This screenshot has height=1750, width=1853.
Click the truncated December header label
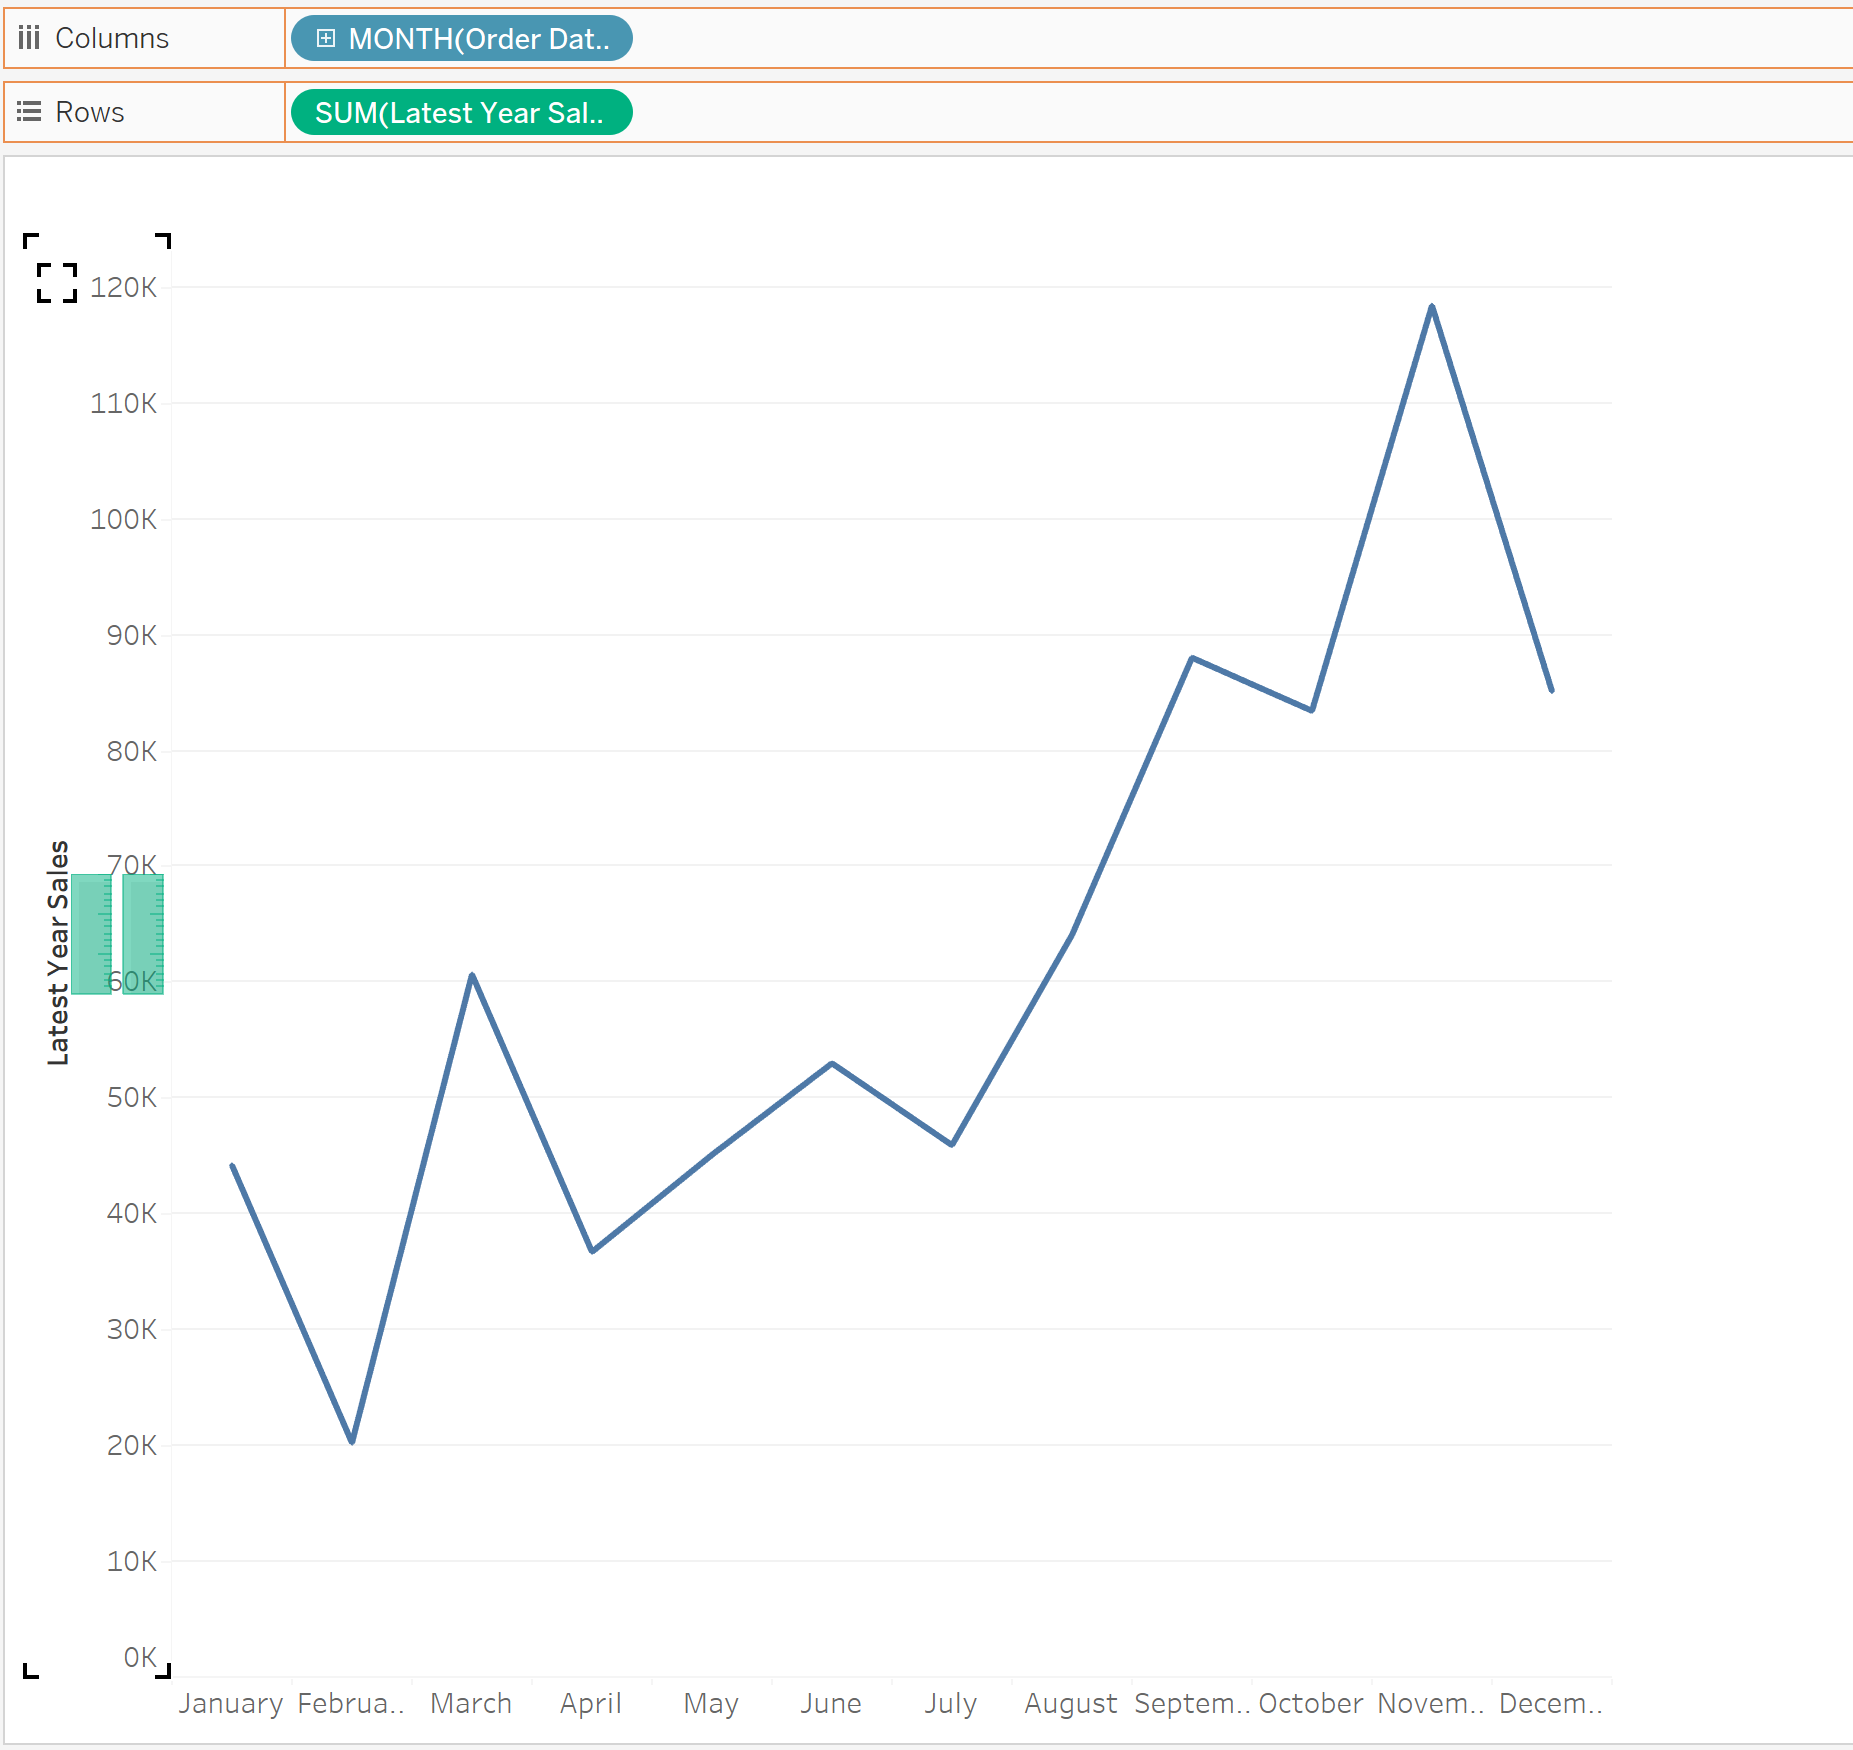click(x=1550, y=1703)
